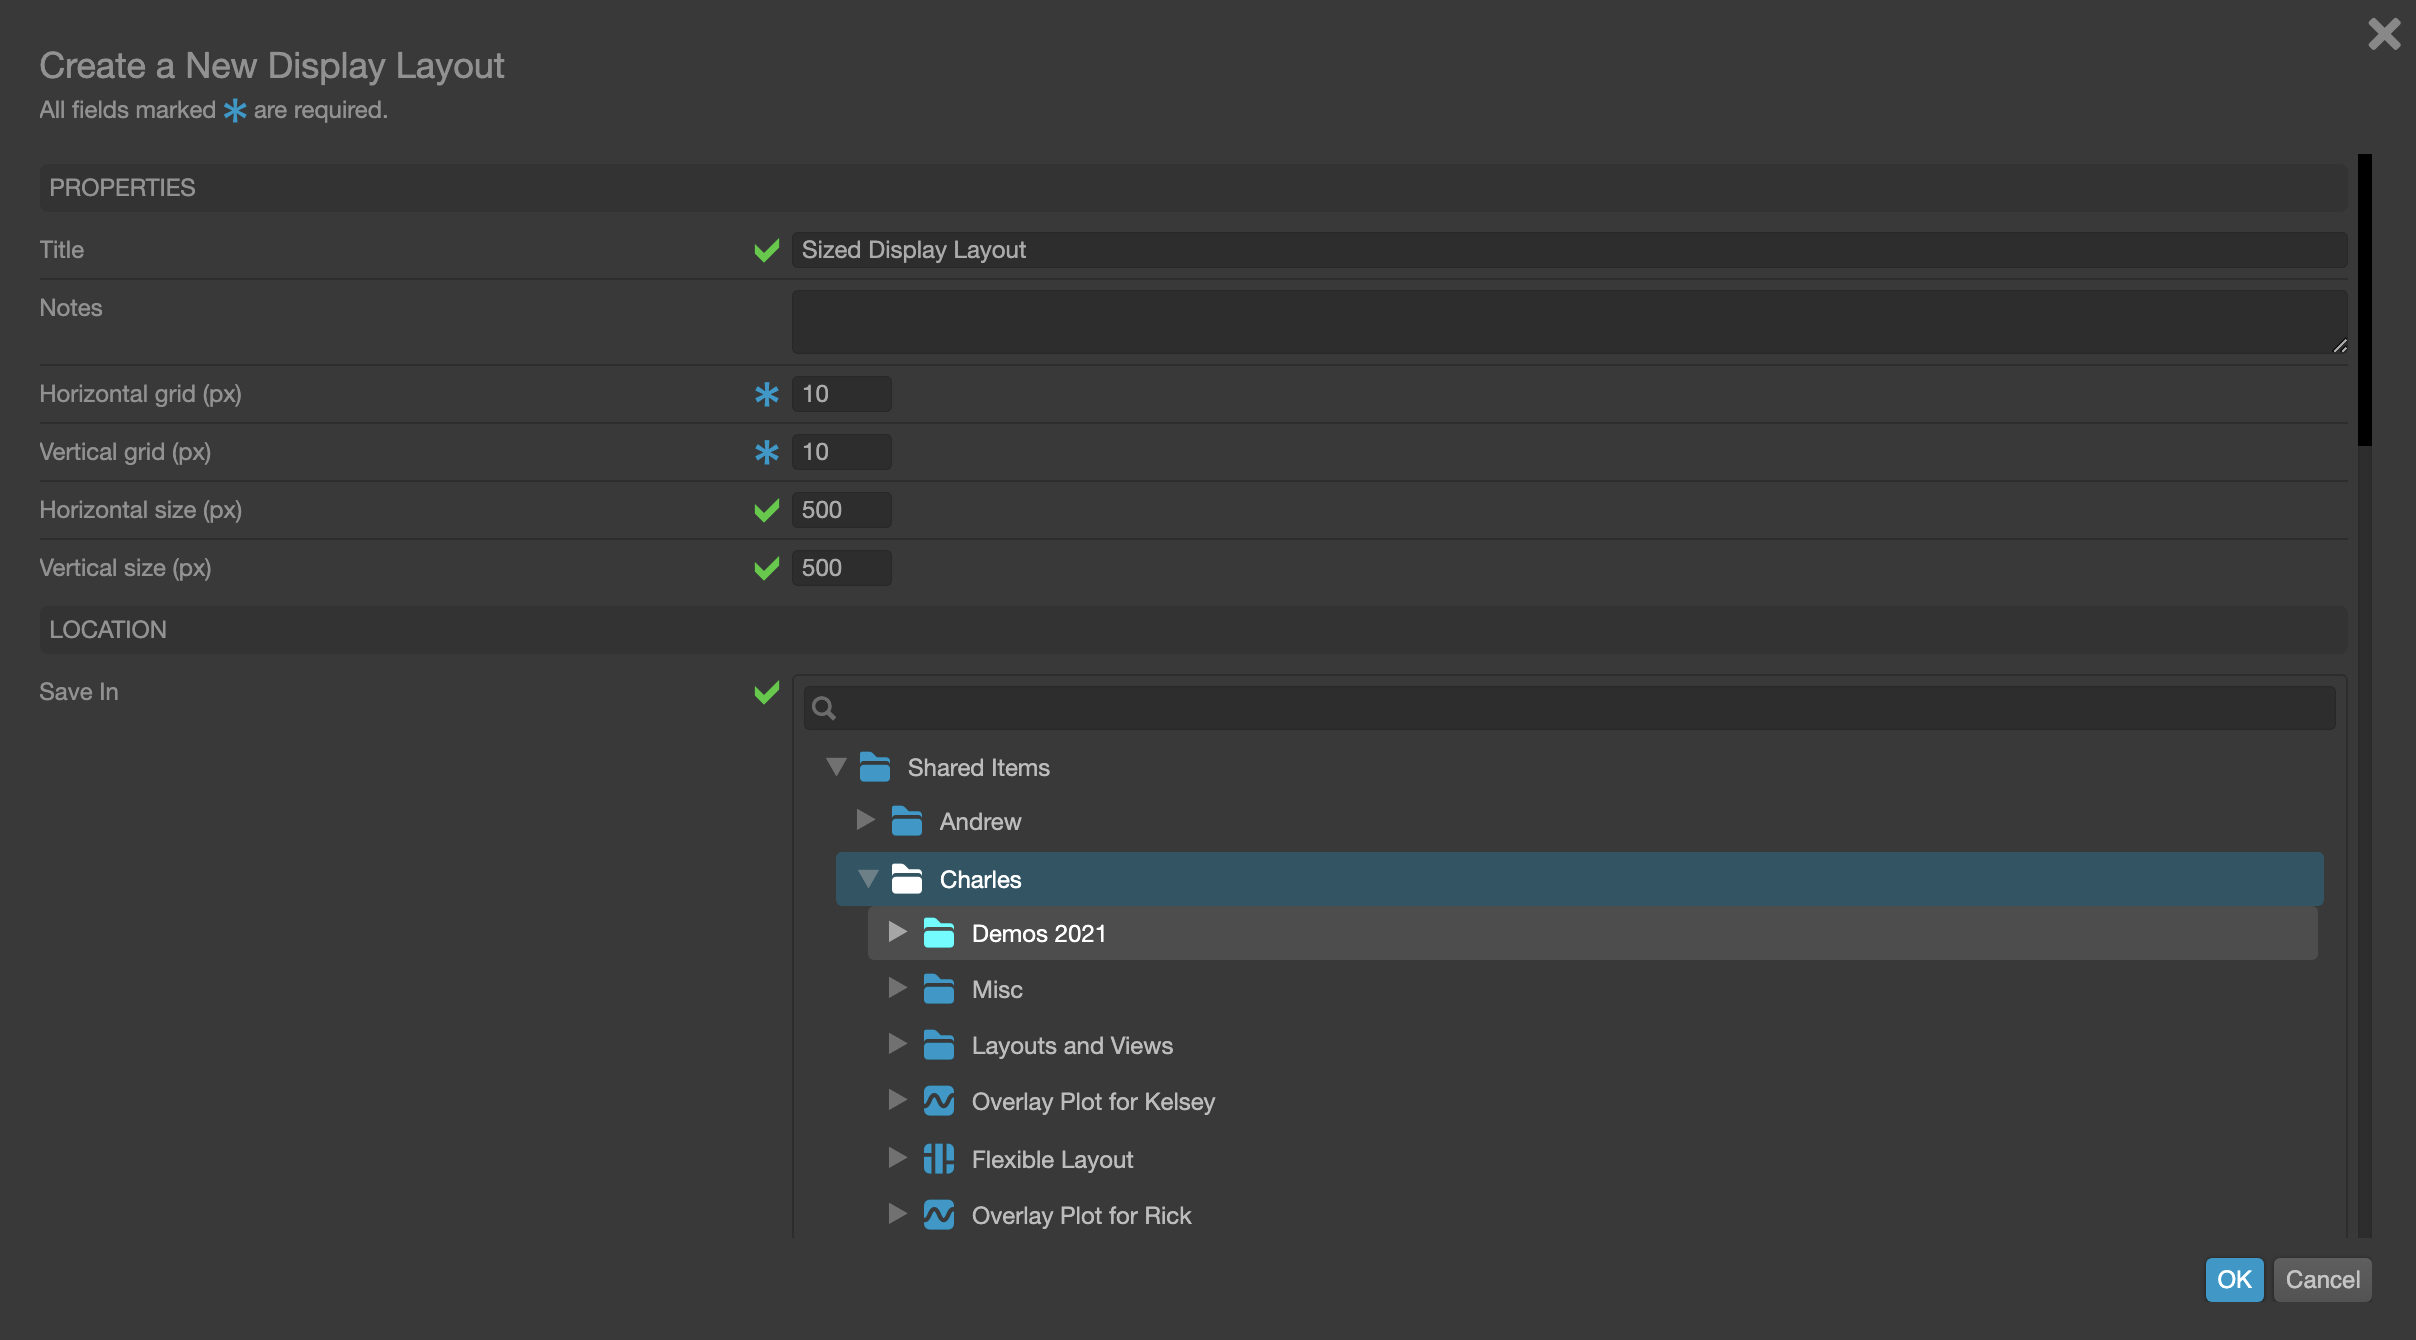This screenshot has height=1340, width=2416.
Task: Click the Cancel button
Action: [x=2321, y=1279]
